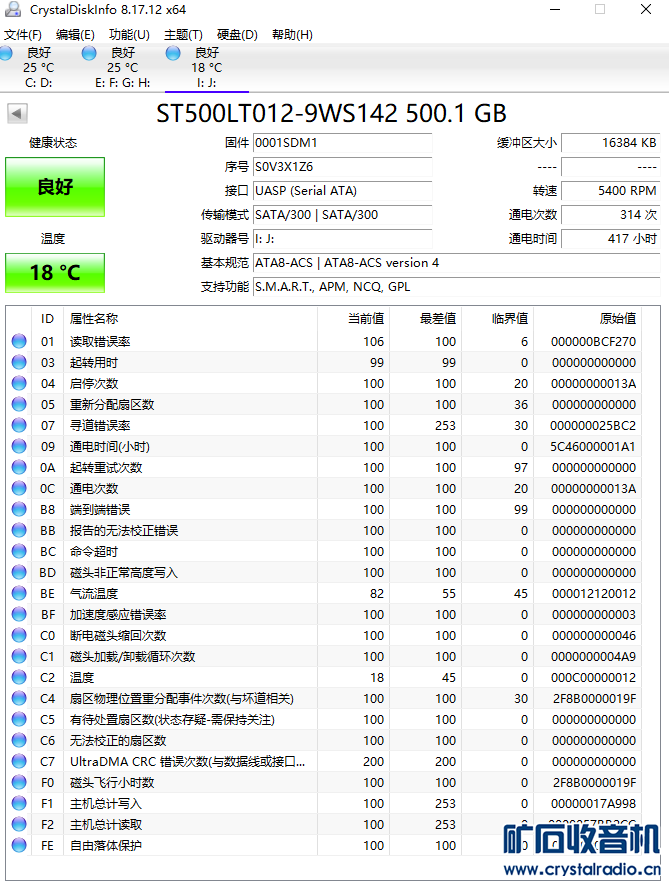Click status icon for 起转重试次数 row
The height and width of the screenshot is (882, 669).
click(19, 467)
